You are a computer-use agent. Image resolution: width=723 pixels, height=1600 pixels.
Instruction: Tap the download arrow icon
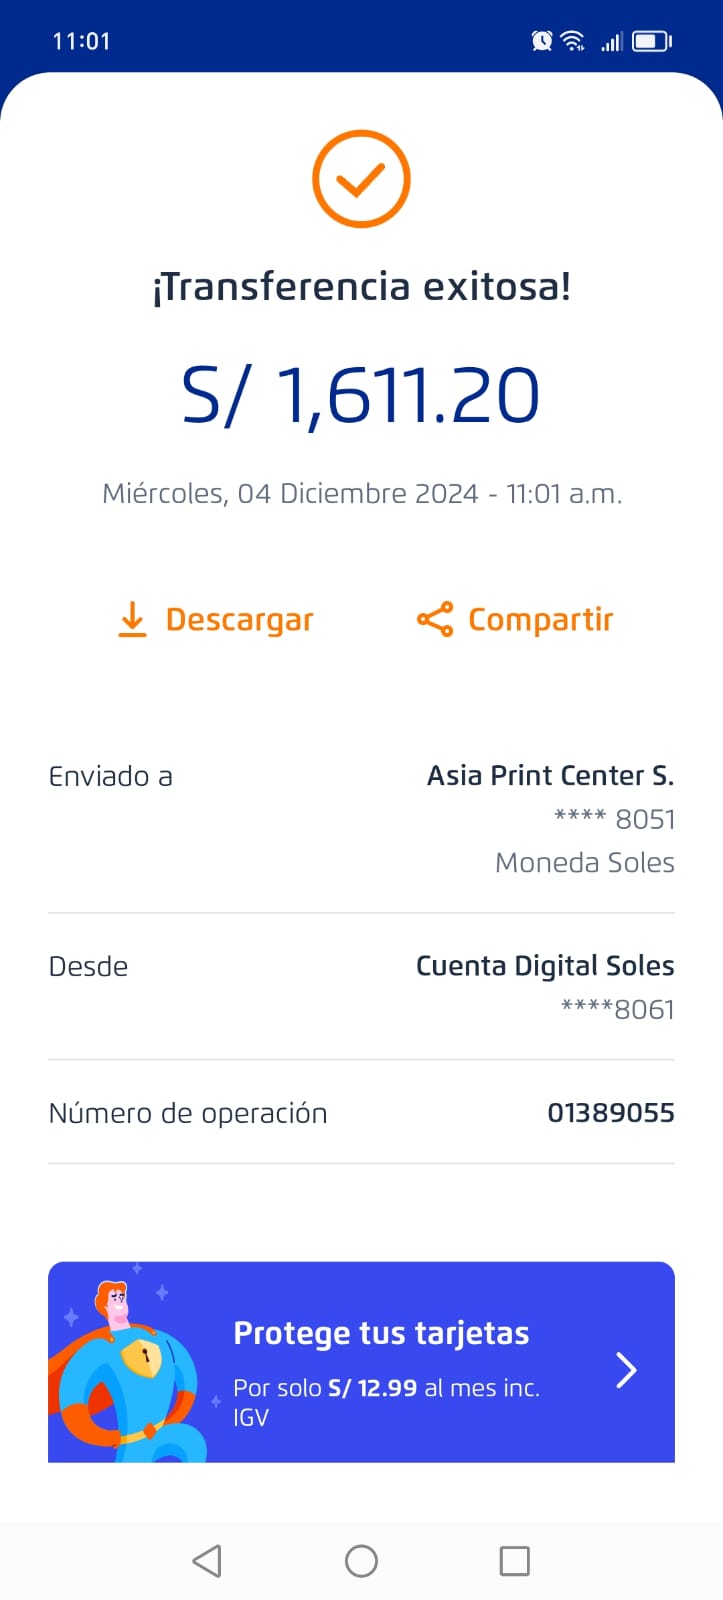click(132, 620)
